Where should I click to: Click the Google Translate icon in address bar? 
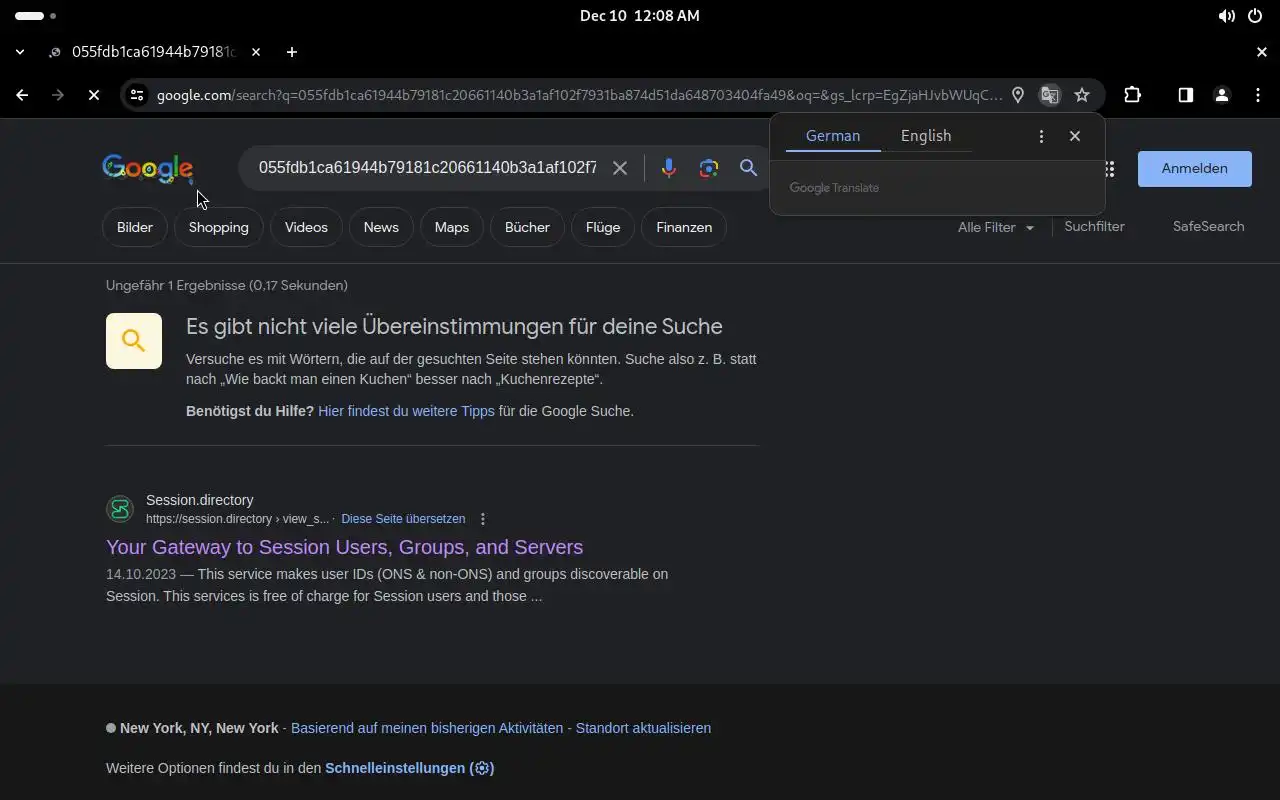click(1049, 95)
